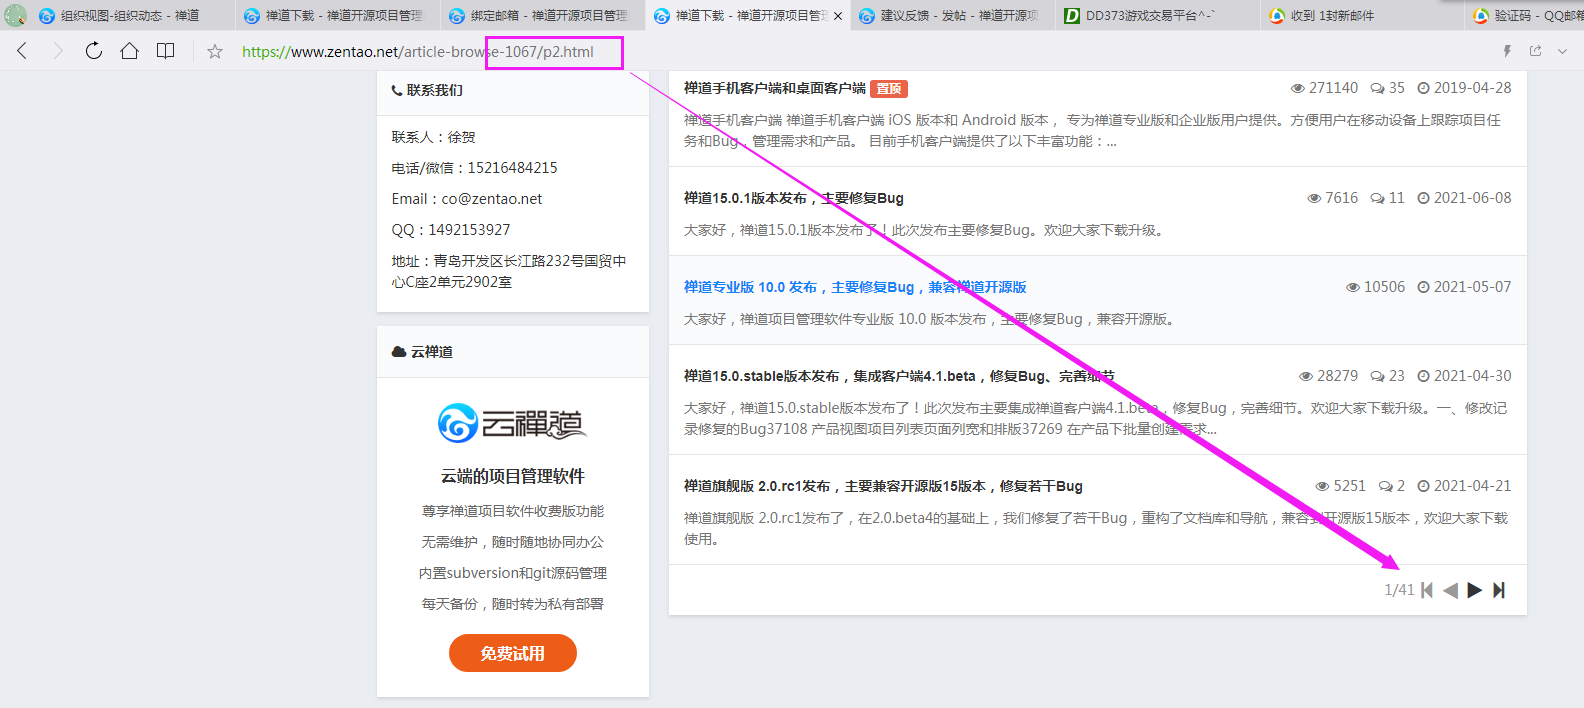Switch to the 绑定邮箱 tab
This screenshot has width=1584, height=708.
point(540,15)
